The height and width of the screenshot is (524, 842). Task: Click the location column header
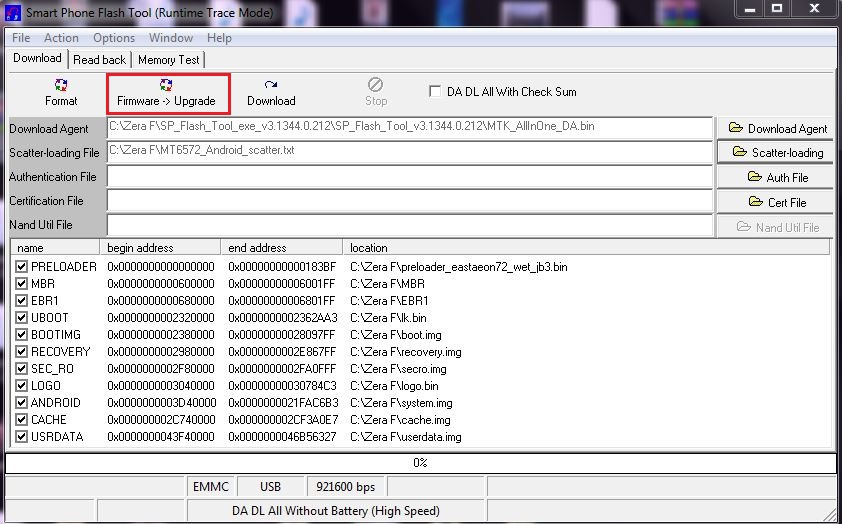pos(586,248)
